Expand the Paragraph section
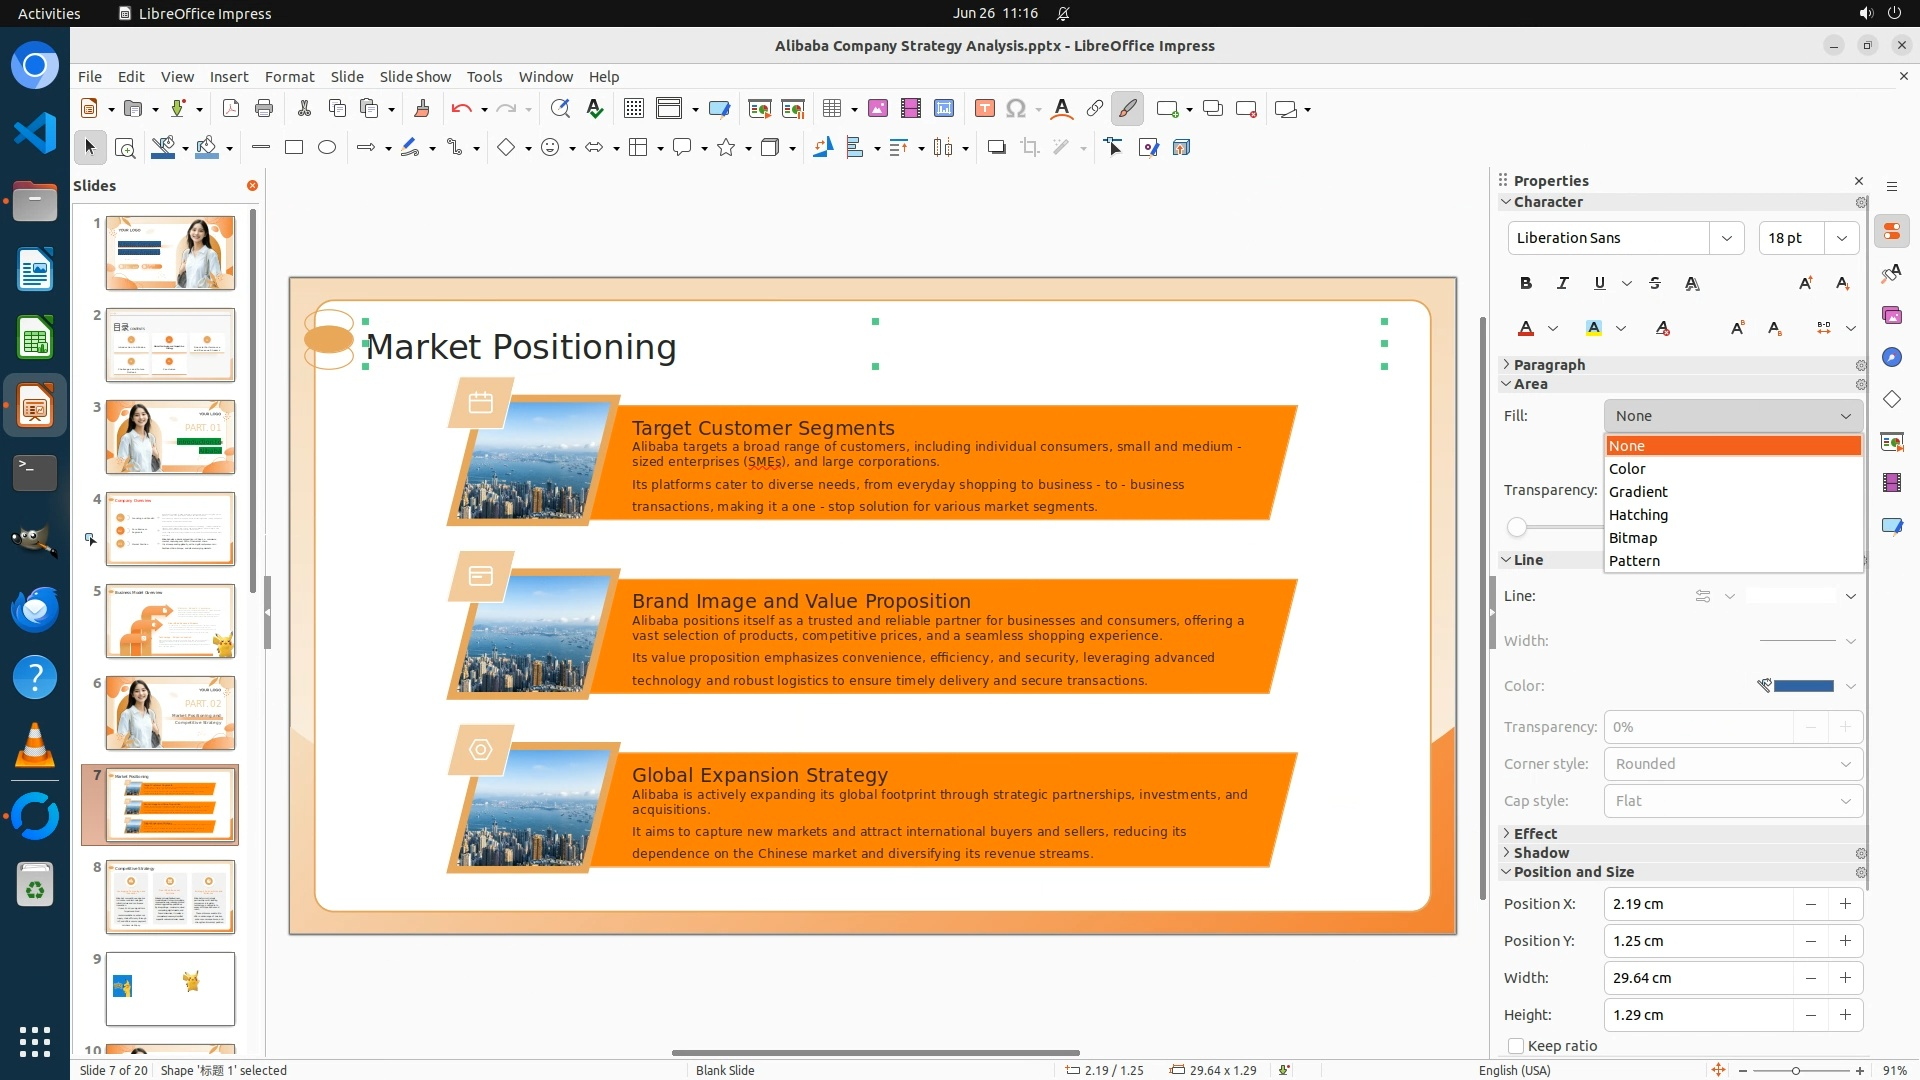This screenshot has width=1920, height=1080. click(x=1548, y=365)
